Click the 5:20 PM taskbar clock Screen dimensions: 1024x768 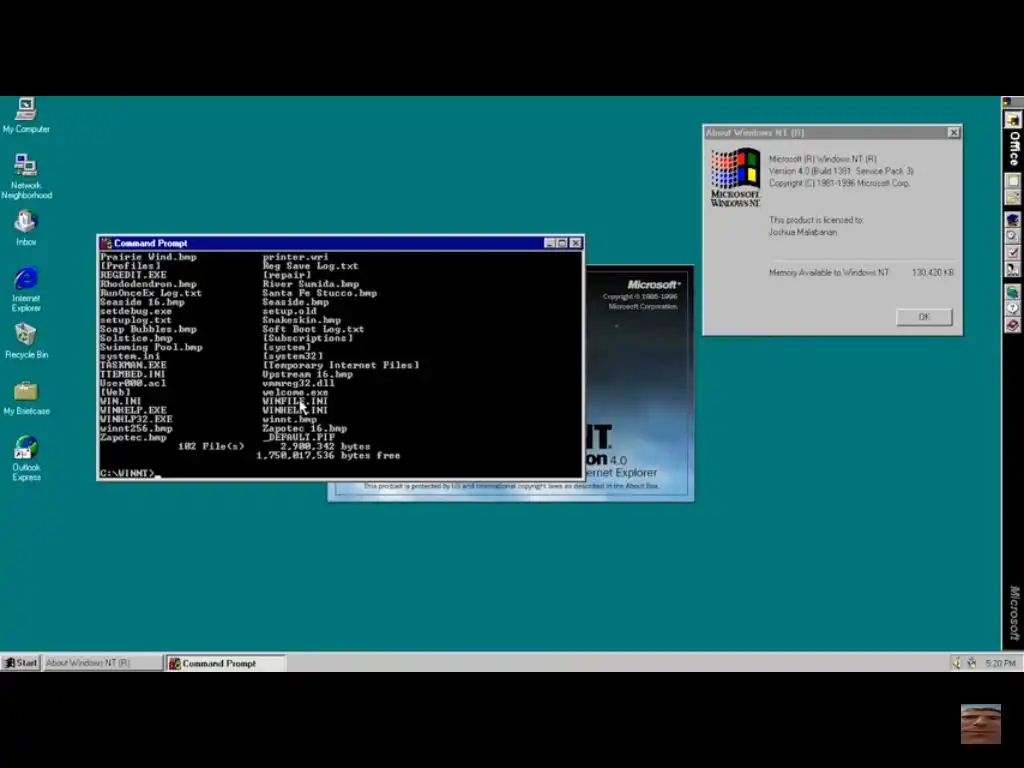[1000, 663]
